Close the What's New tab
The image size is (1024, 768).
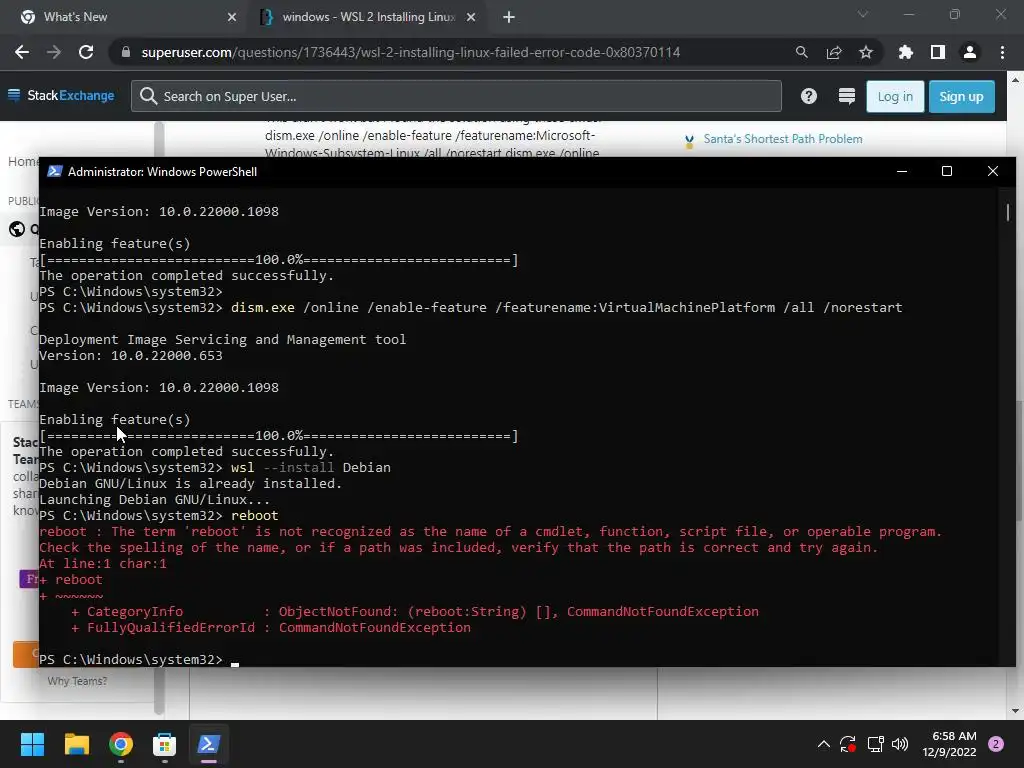point(232,17)
